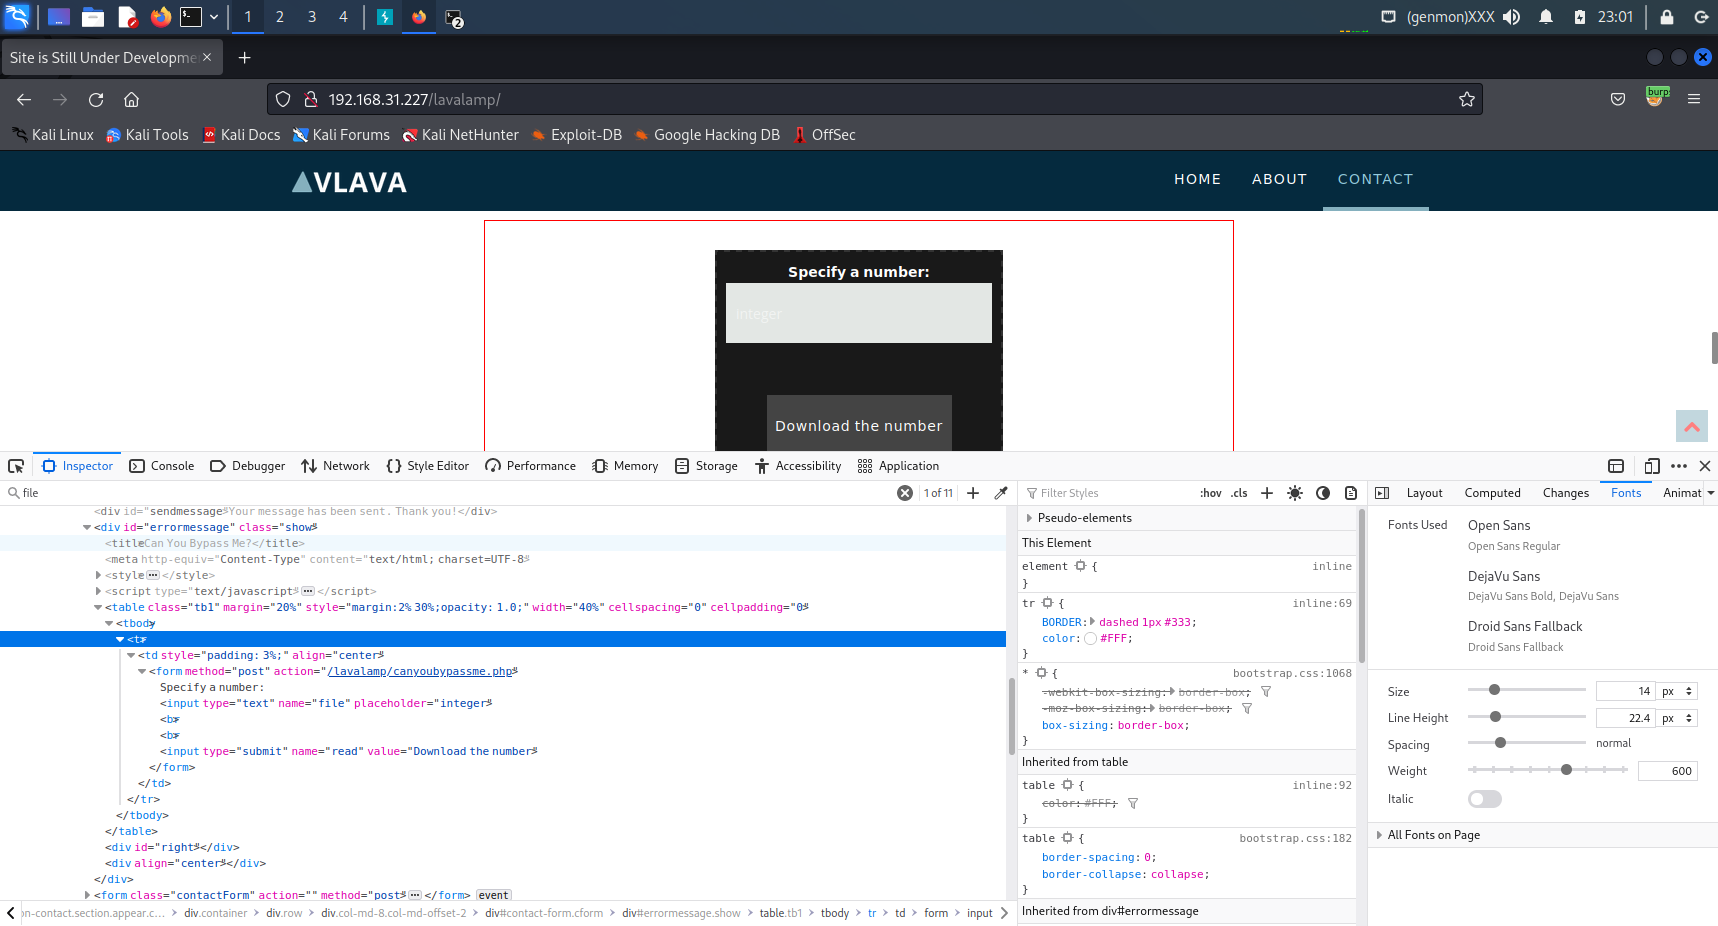Switch to the Console tab
The height and width of the screenshot is (926, 1718).
pyautogui.click(x=162, y=466)
